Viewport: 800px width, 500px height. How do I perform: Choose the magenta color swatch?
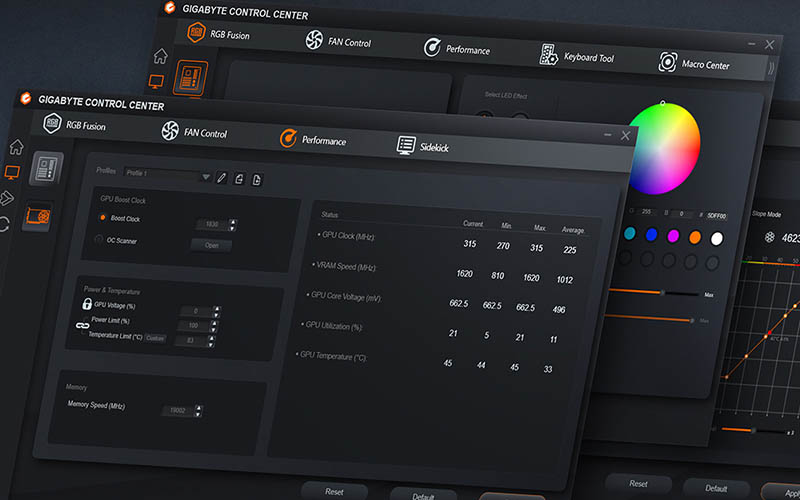tap(673, 236)
